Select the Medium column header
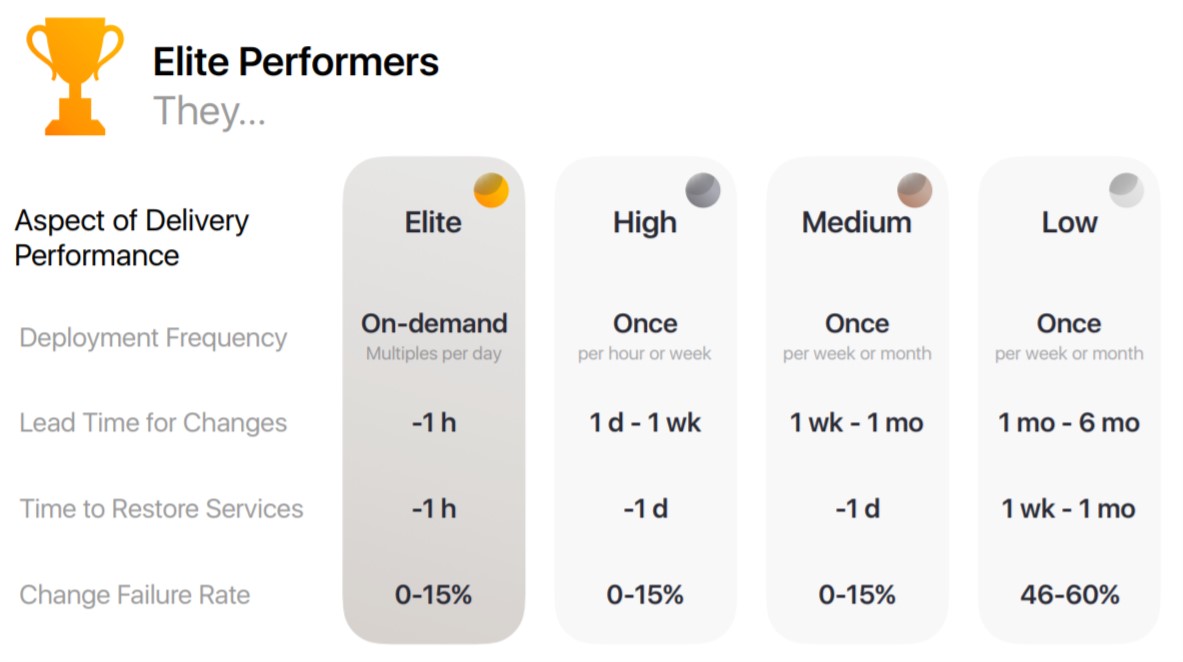Image resolution: width=1183 pixels, height=662 pixels. [x=857, y=223]
